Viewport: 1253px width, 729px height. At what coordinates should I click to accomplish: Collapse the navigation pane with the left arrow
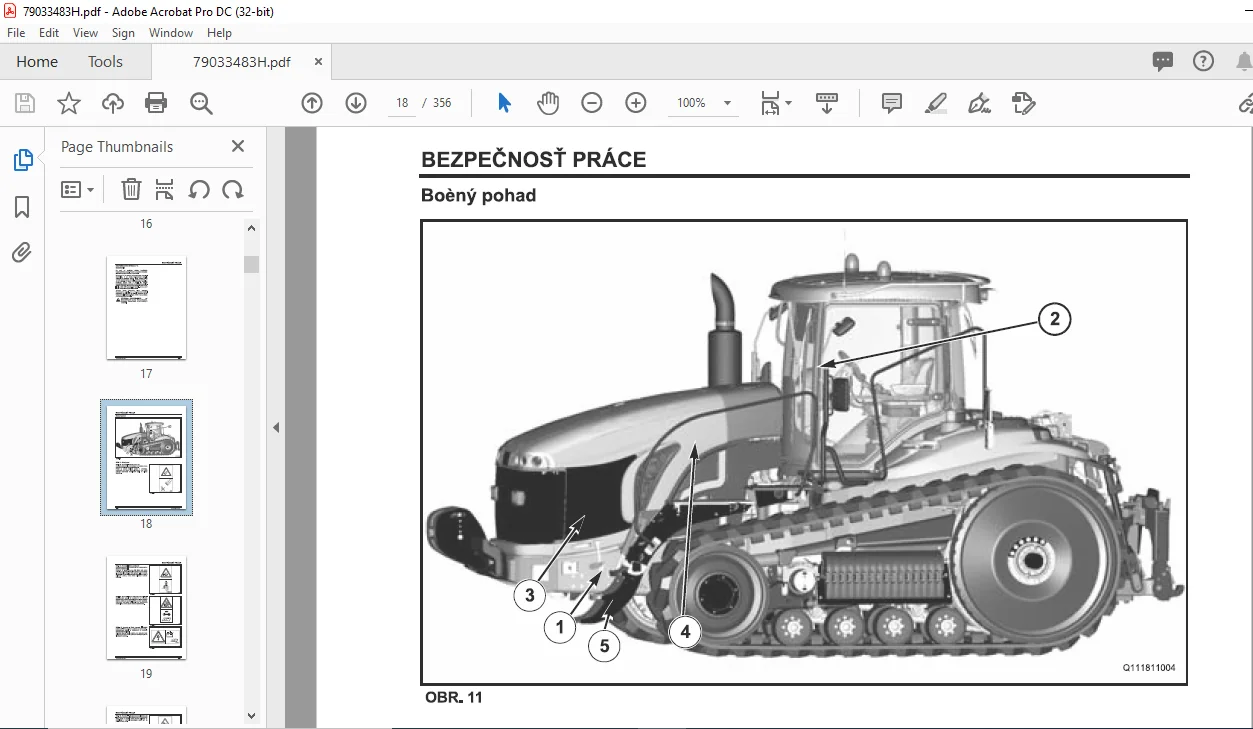[276, 428]
